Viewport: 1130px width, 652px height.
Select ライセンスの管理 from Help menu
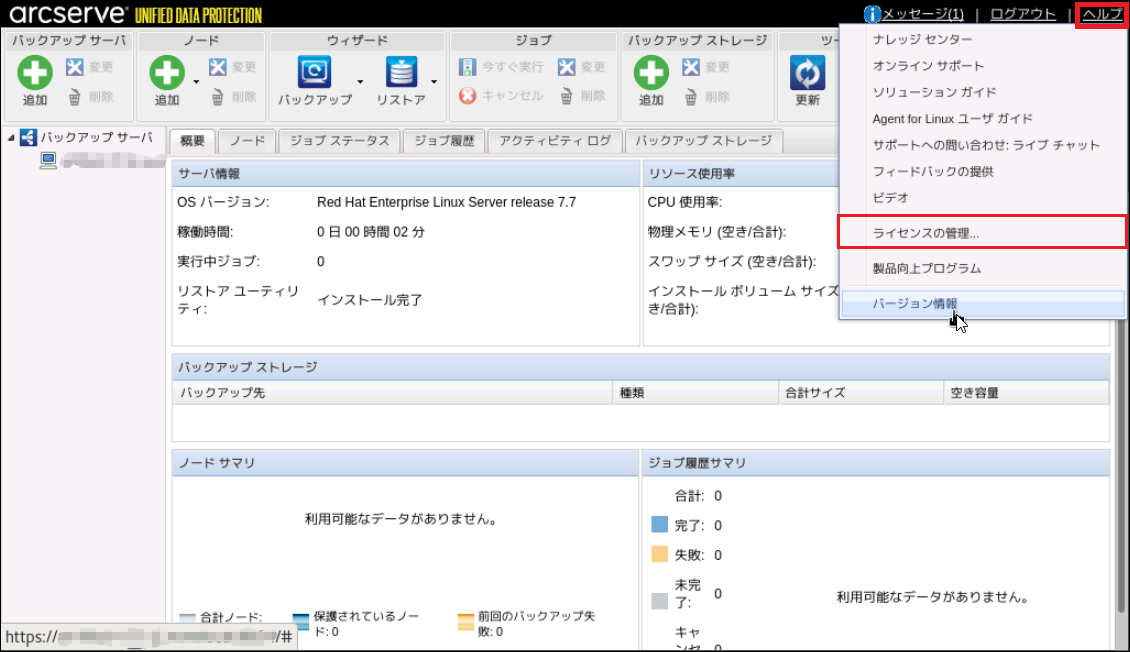[925, 233]
